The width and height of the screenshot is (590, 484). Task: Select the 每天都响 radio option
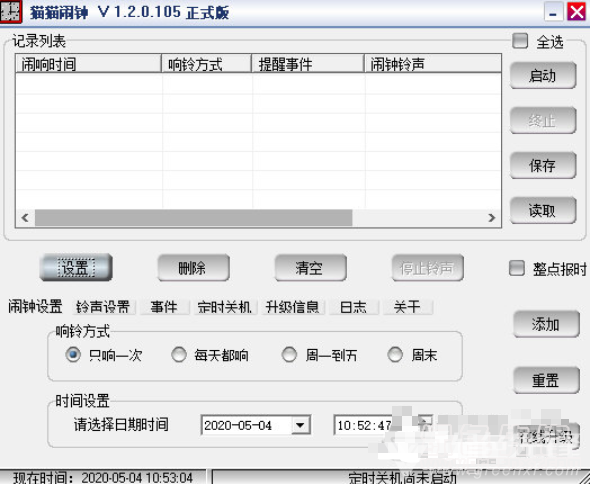(x=179, y=354)
